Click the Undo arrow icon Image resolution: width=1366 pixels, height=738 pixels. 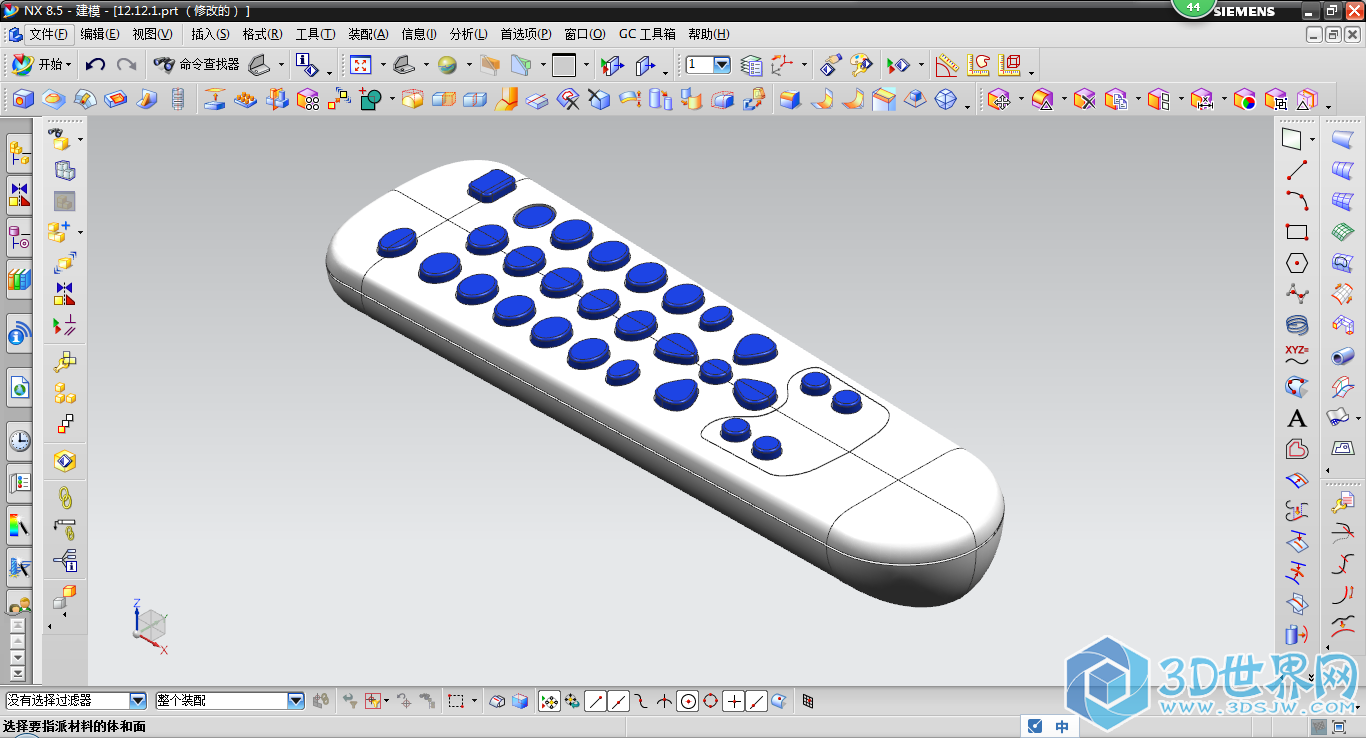pos(95,65)
